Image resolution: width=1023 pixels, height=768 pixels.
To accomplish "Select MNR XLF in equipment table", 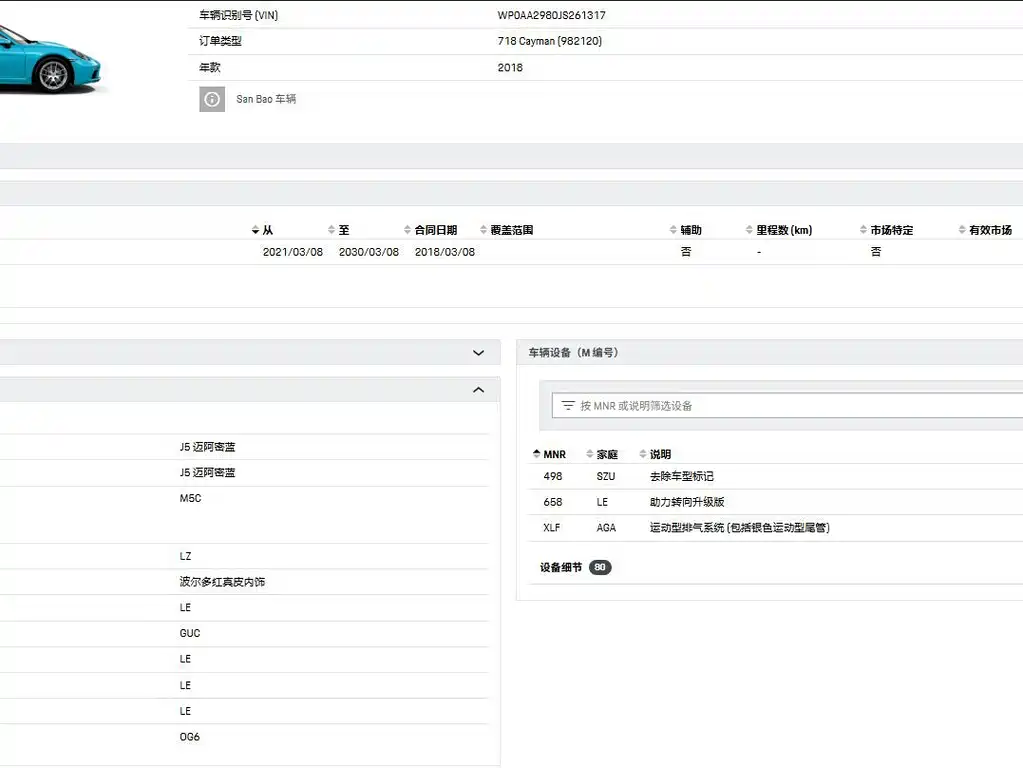I will tap(551, 528).
